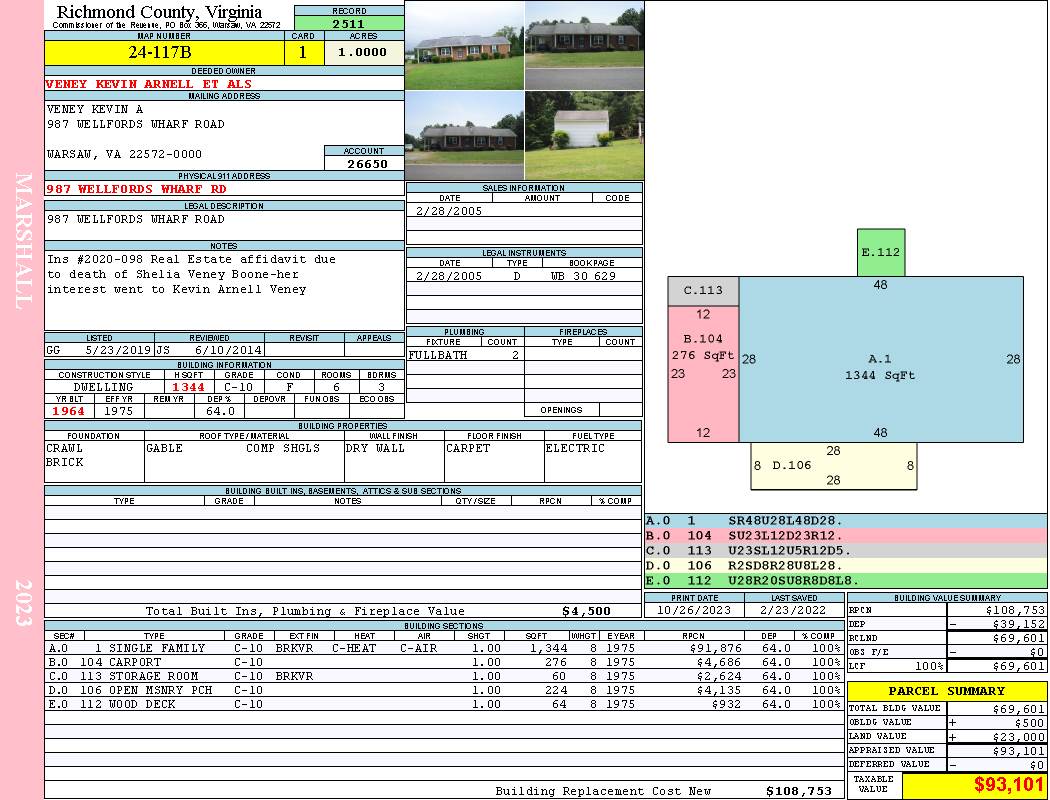This screenshot has height=800, width=1050.
Task: Click the A.1 1344 SqFt sketch area
Action: pyautogui.click(x=881, y=359)
